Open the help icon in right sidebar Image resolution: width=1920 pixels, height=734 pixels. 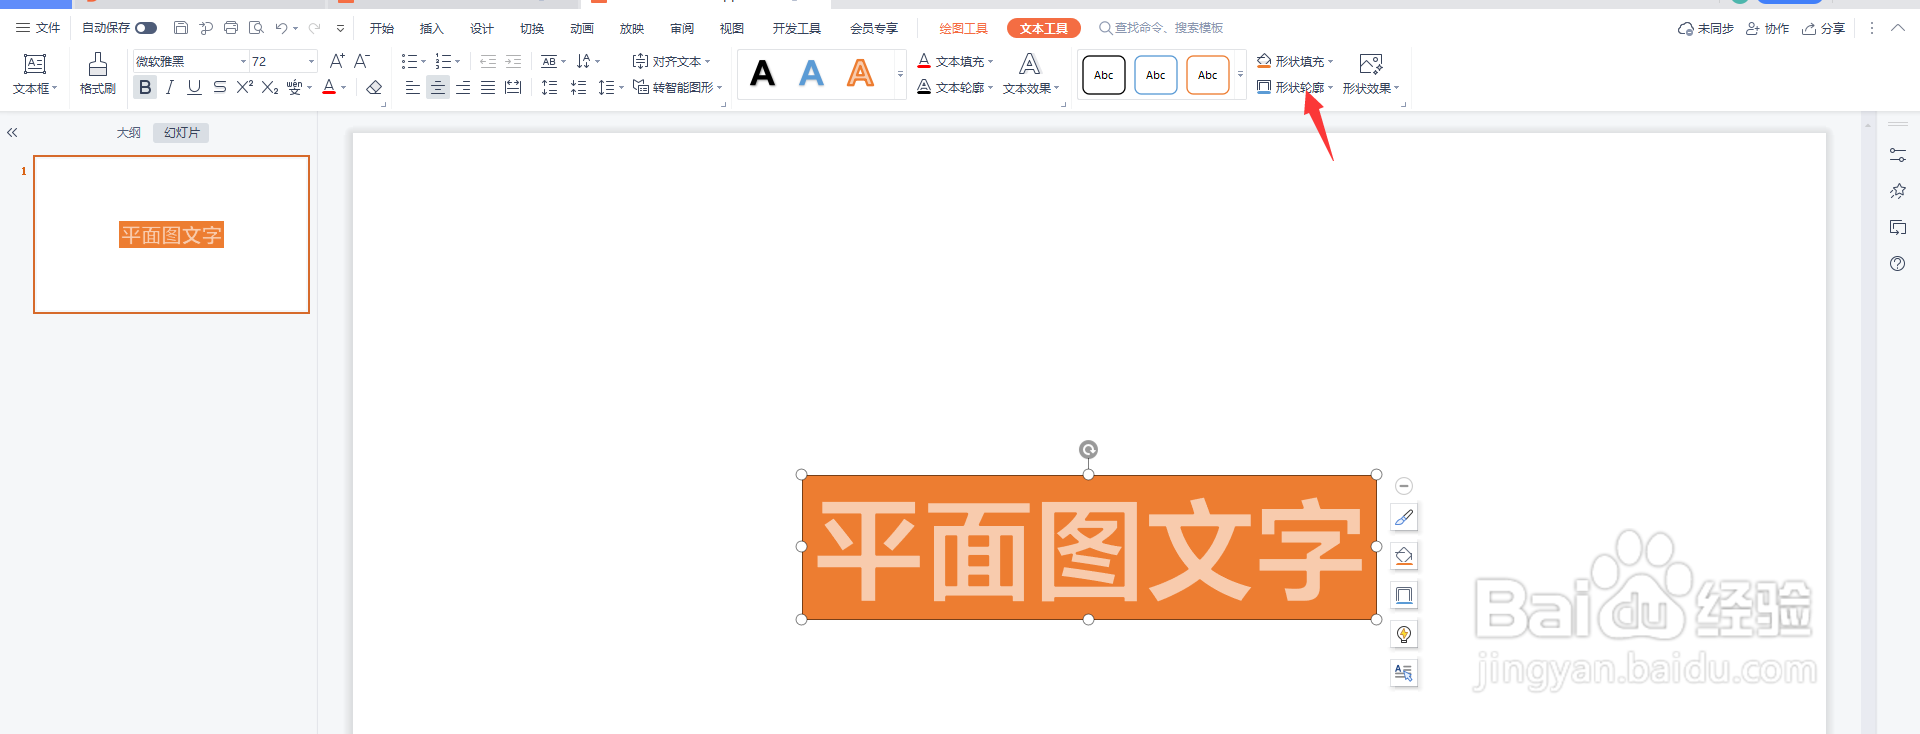coord(1898,264)
